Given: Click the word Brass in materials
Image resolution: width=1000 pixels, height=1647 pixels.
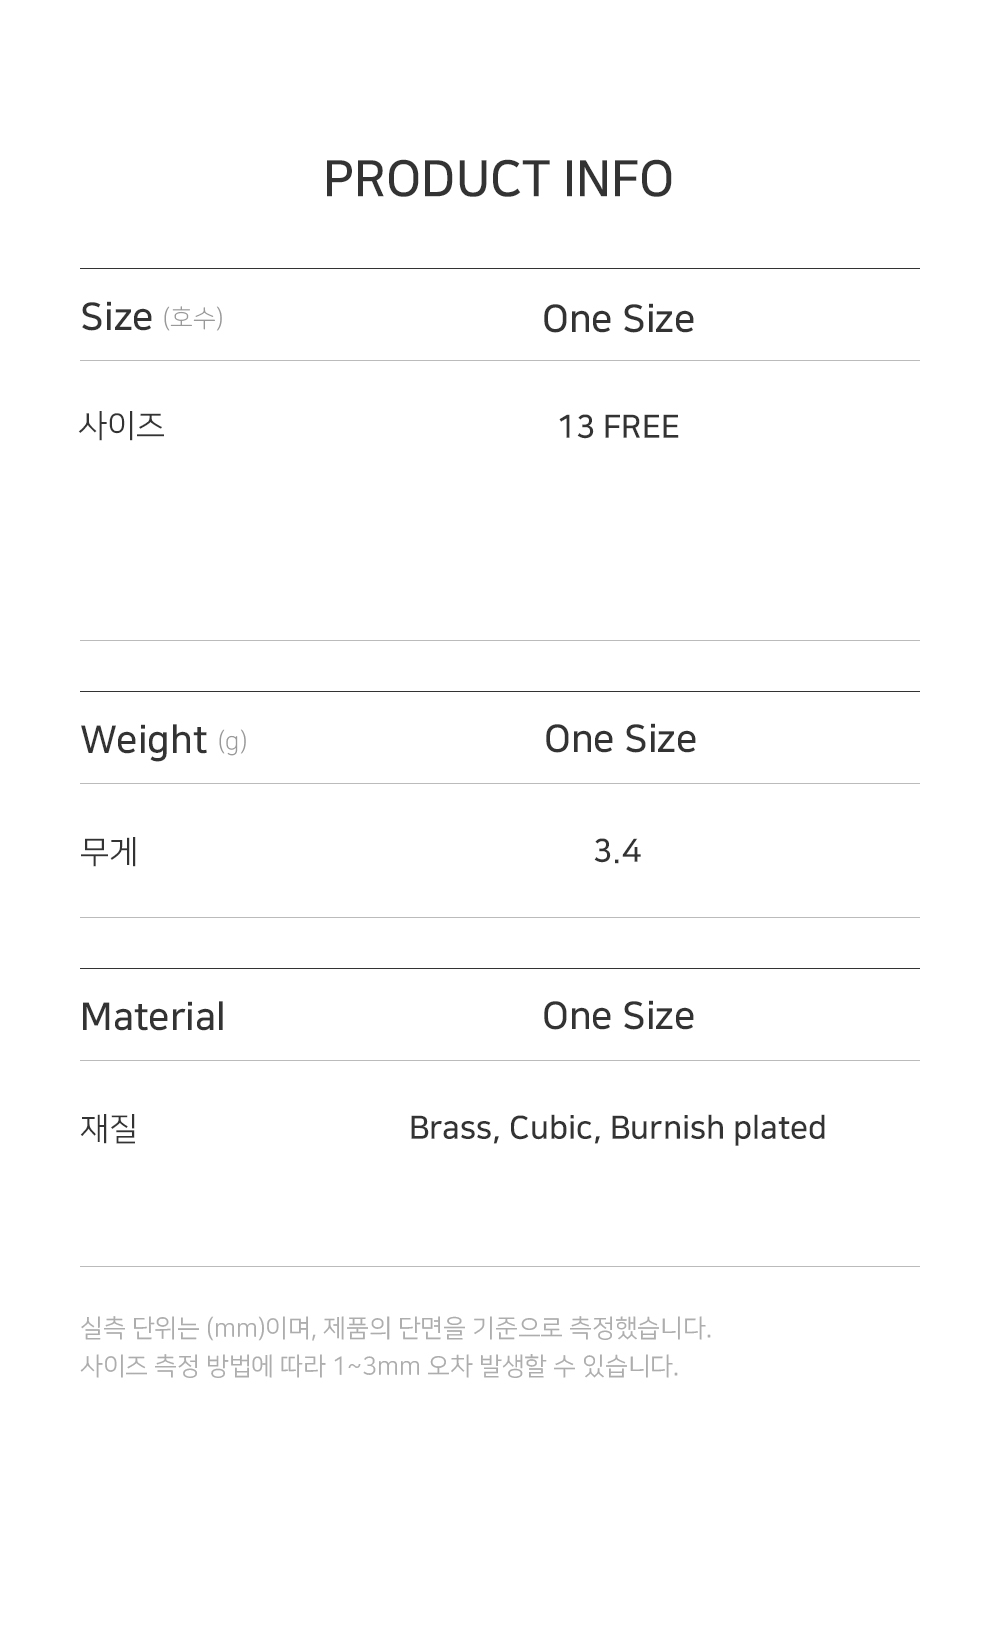Looking at the screenshot, I should coord(453,1128).
